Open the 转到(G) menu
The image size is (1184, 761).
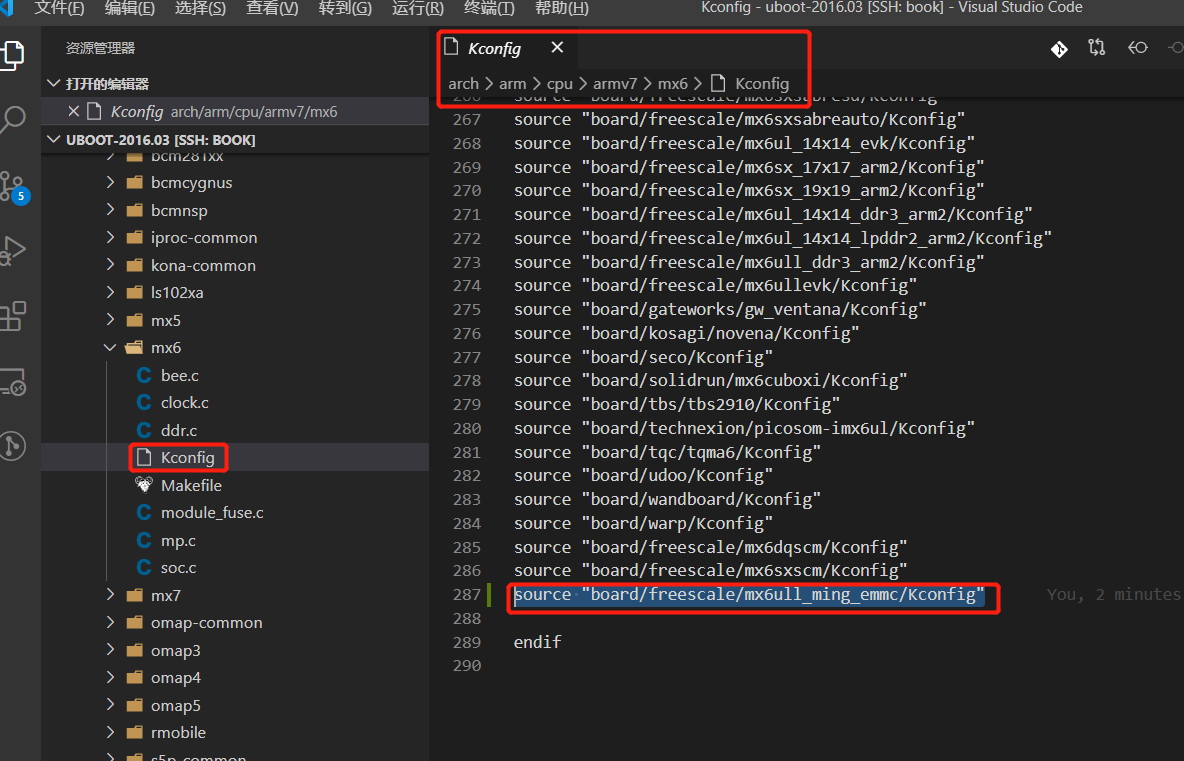click(345, 8)
